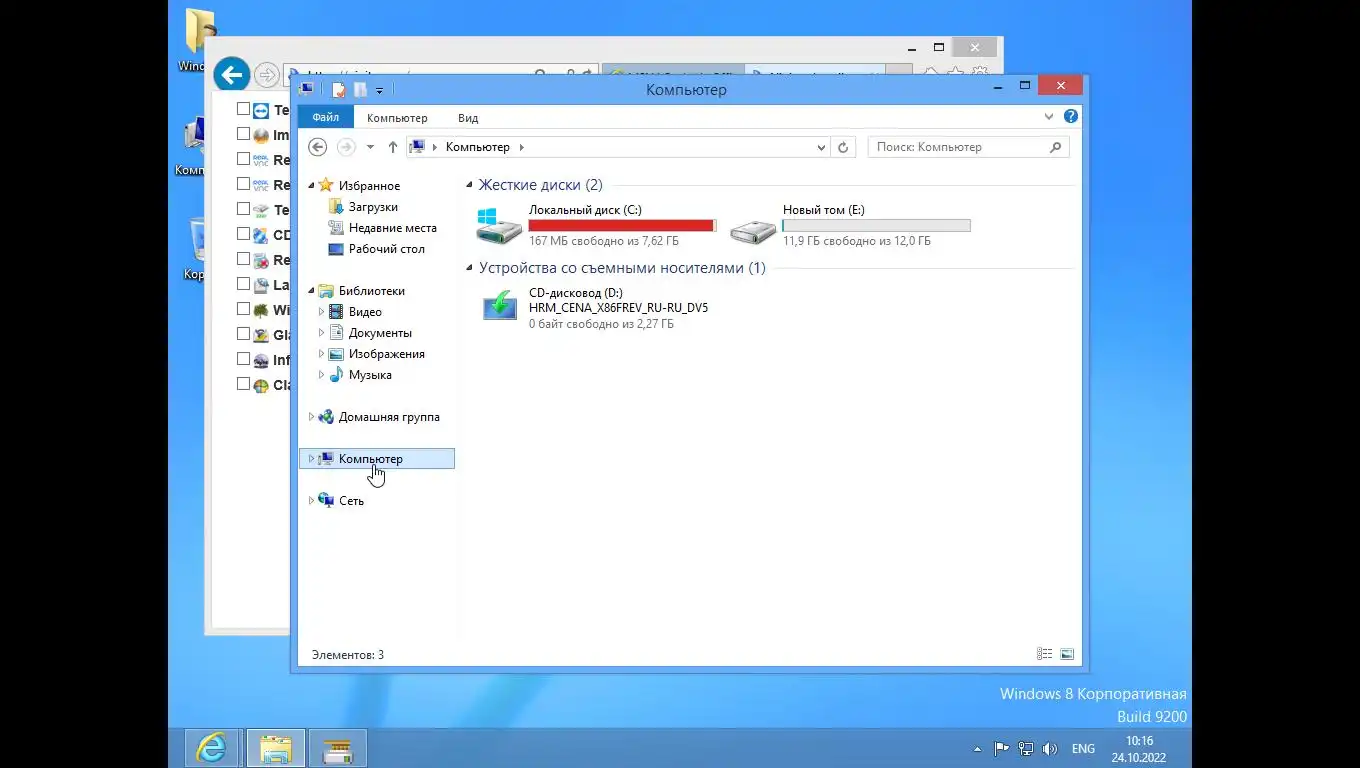The image size is (1360, 768).
Task: Check the box beside the TeamViewer-logo 'Te' entry
Action: [x=243, y=109]
